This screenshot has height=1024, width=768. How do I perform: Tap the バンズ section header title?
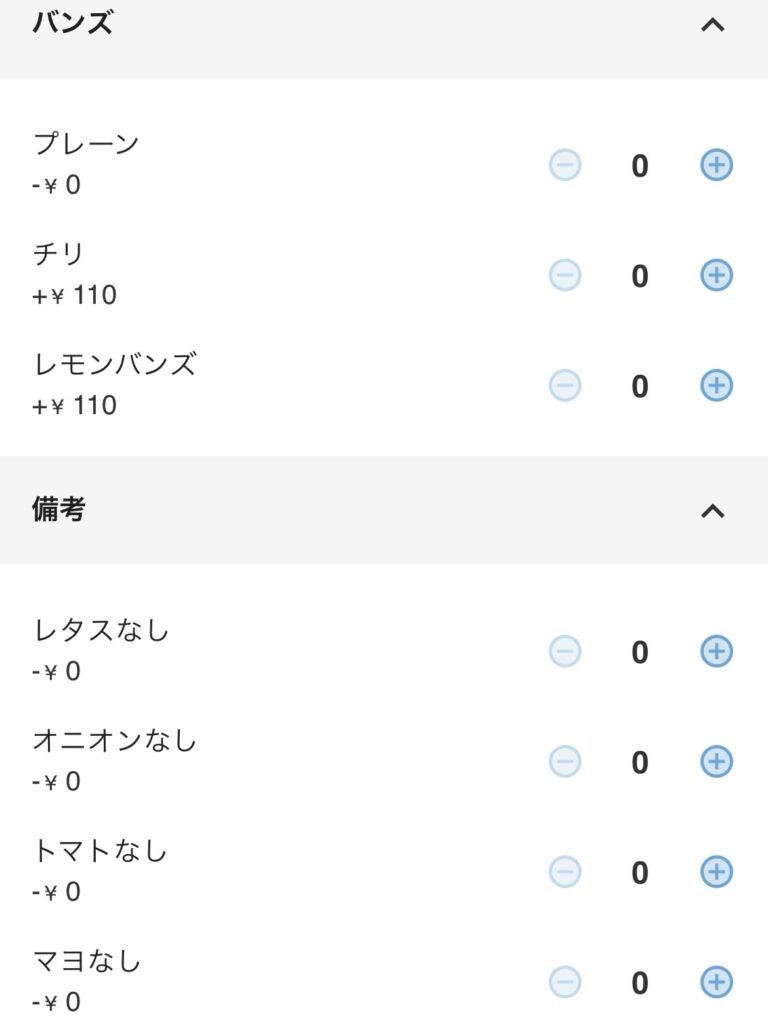[x=72, y=23]
